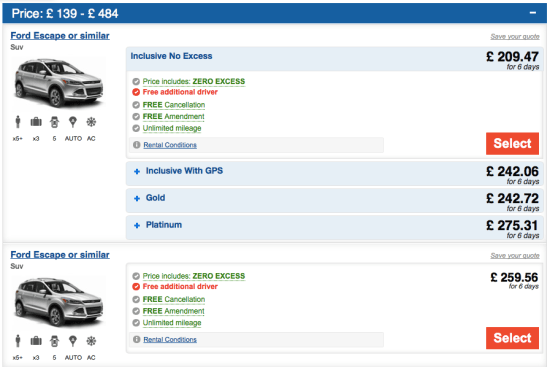Click the £ 242.72 Gold price
Screen dimensions: 550x367
pyautogui.click(x=512, y=199)
